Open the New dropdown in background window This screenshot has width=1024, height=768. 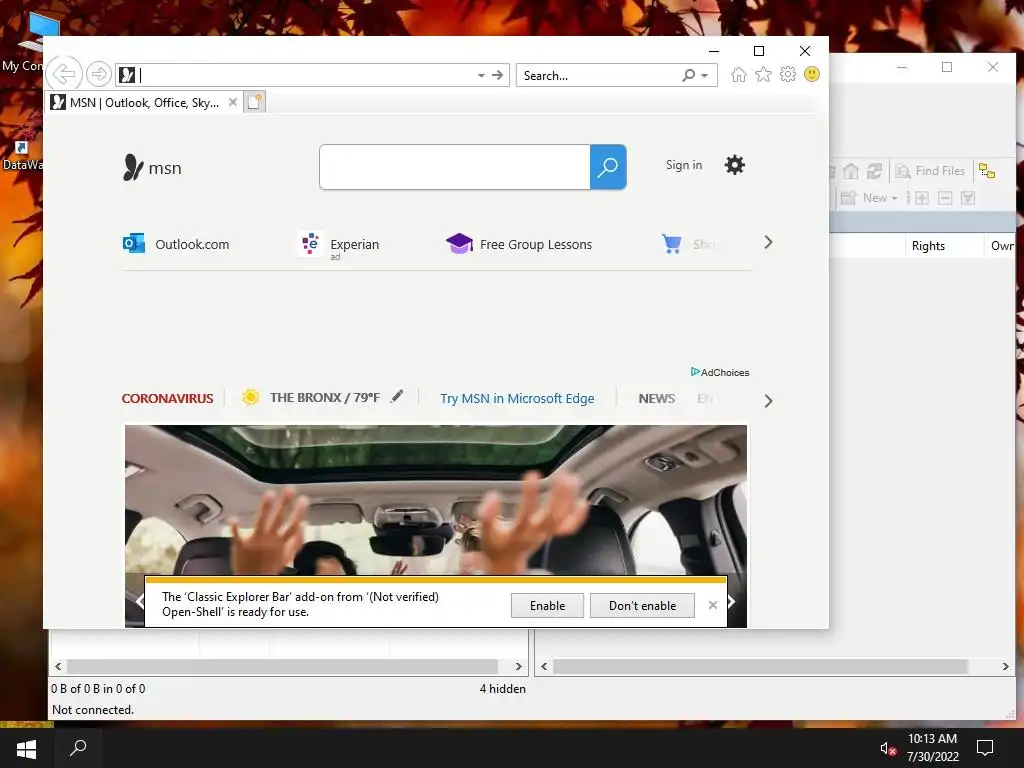869,198
